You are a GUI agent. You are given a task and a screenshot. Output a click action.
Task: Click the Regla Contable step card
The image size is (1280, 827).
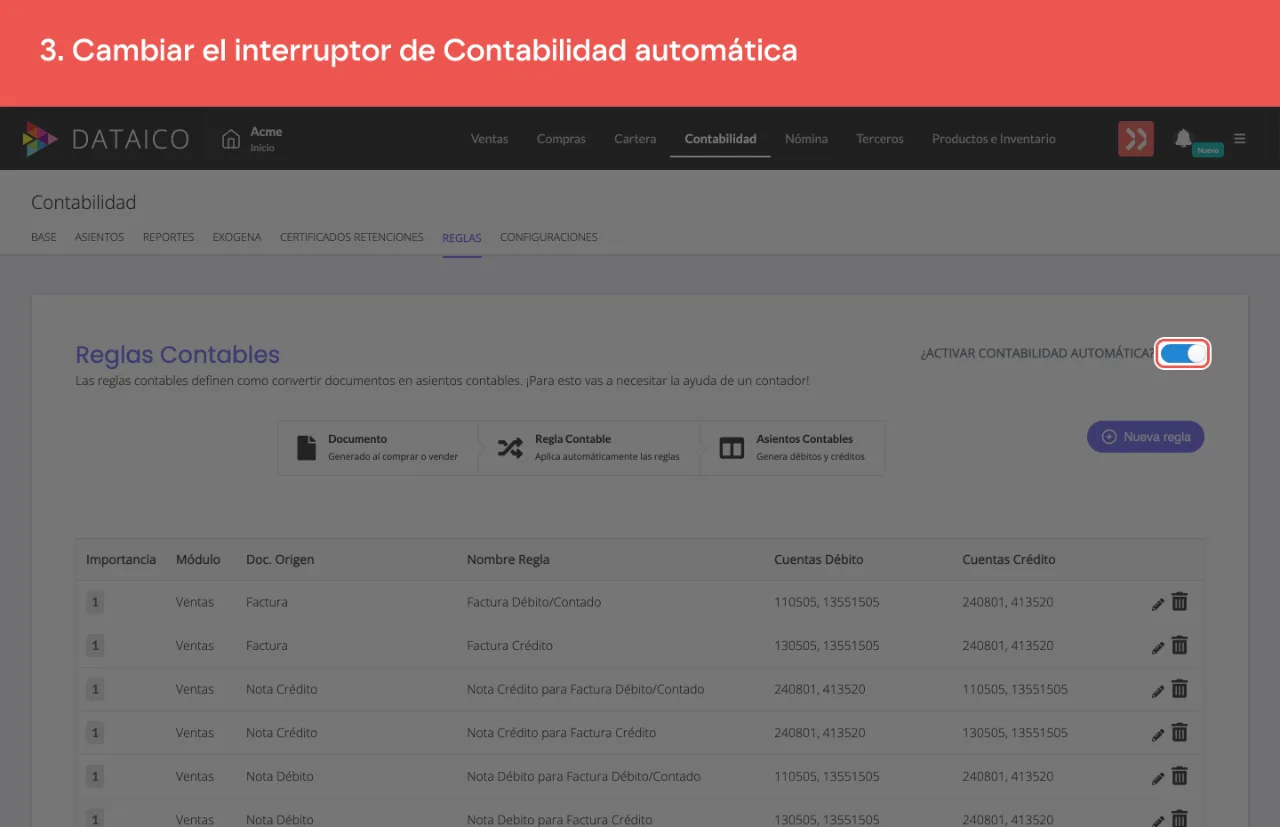tap(592, 447)
